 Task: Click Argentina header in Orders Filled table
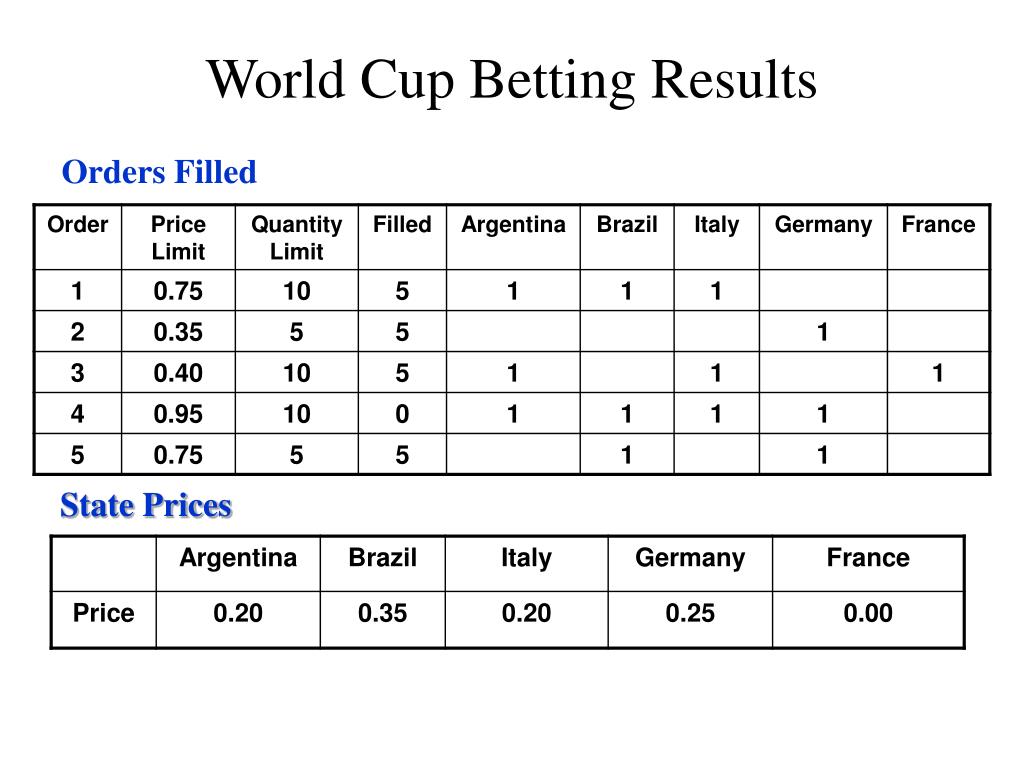click(513, 224)
